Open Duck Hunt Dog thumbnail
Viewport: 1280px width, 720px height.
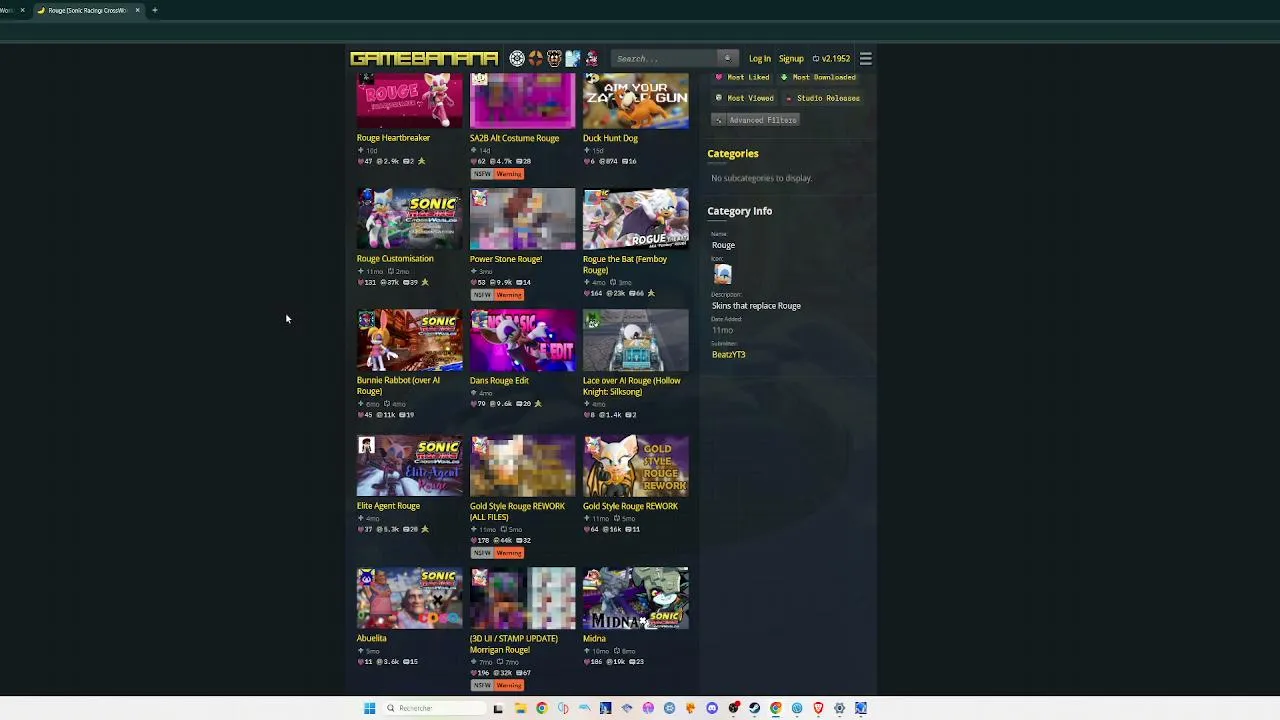pos(636,101)
